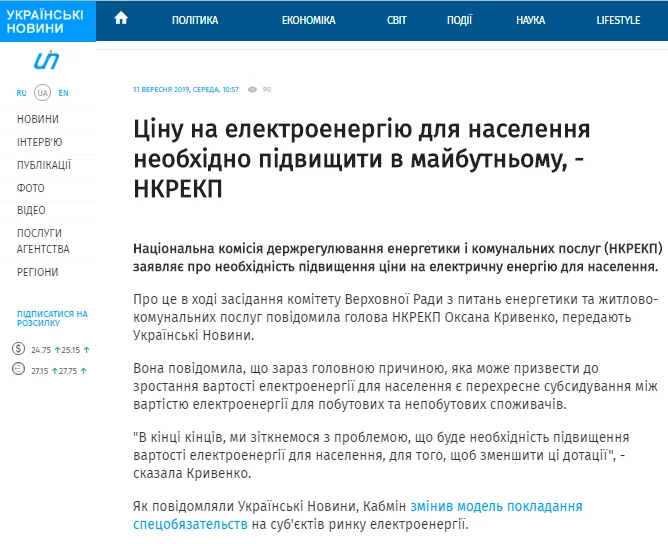The image size is (668, 544).
Task: Open ВІДЕО in the sidebar
Action: pyautogui.click(x=31, y=210)
